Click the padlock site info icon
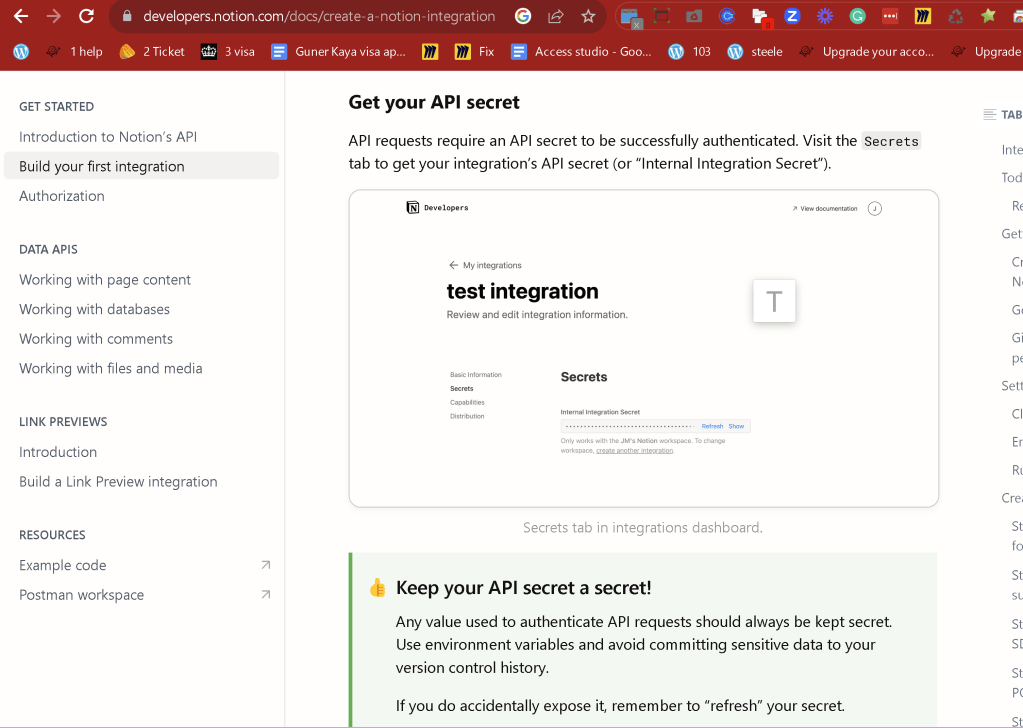Screen dimensions: 1023x728 click(128, 16)
